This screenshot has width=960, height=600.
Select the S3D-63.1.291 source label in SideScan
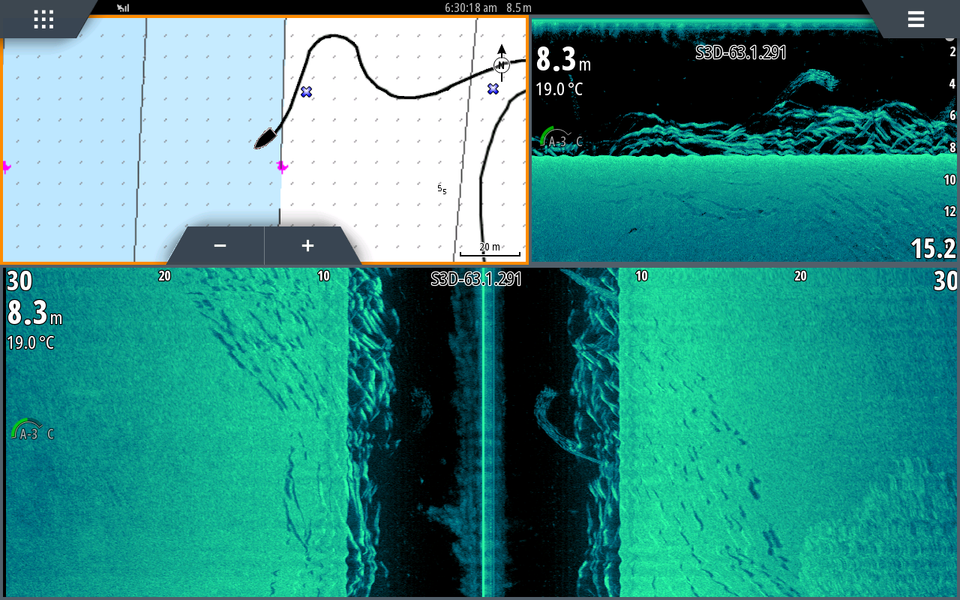click(x=476, y=280)
